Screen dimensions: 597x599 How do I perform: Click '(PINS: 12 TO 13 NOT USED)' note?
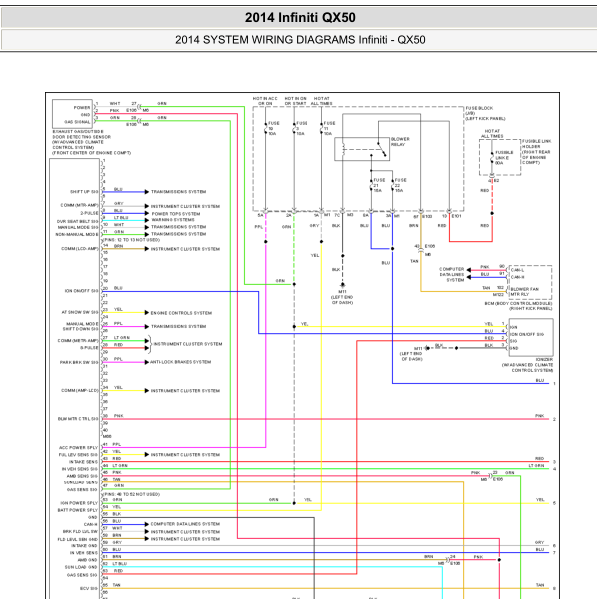click(x=131, y=240)
